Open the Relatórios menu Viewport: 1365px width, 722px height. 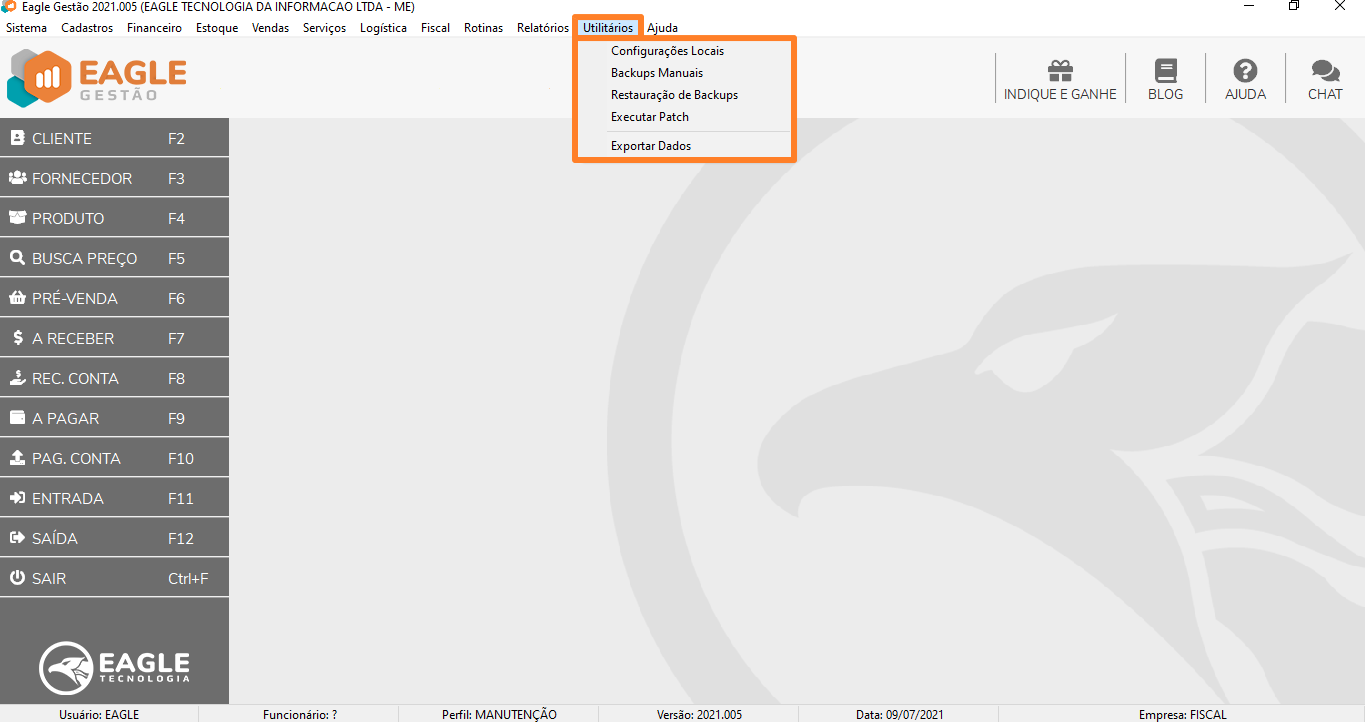pyautogui.click(x=542, y=28)
